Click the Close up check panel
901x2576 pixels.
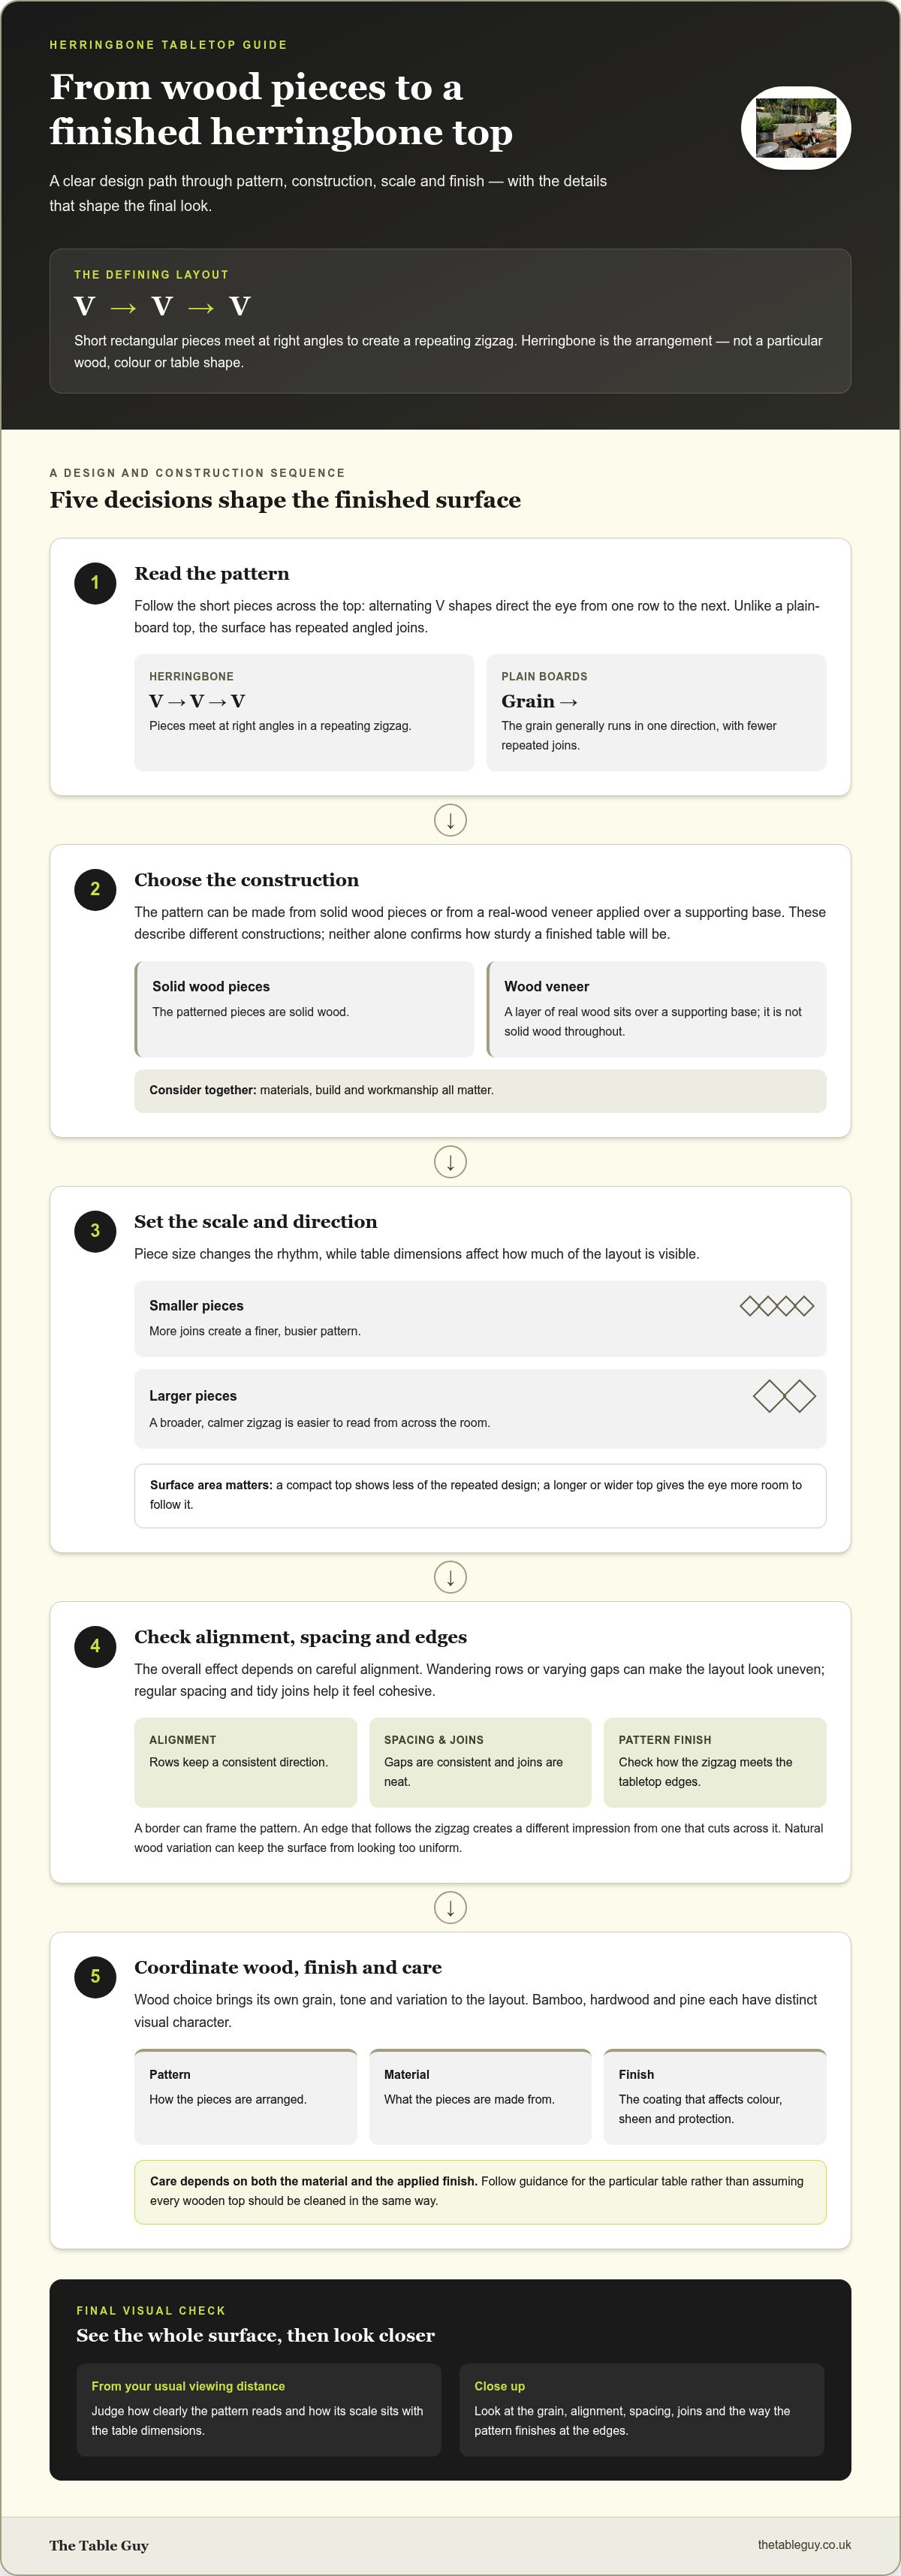(641, 2409)
